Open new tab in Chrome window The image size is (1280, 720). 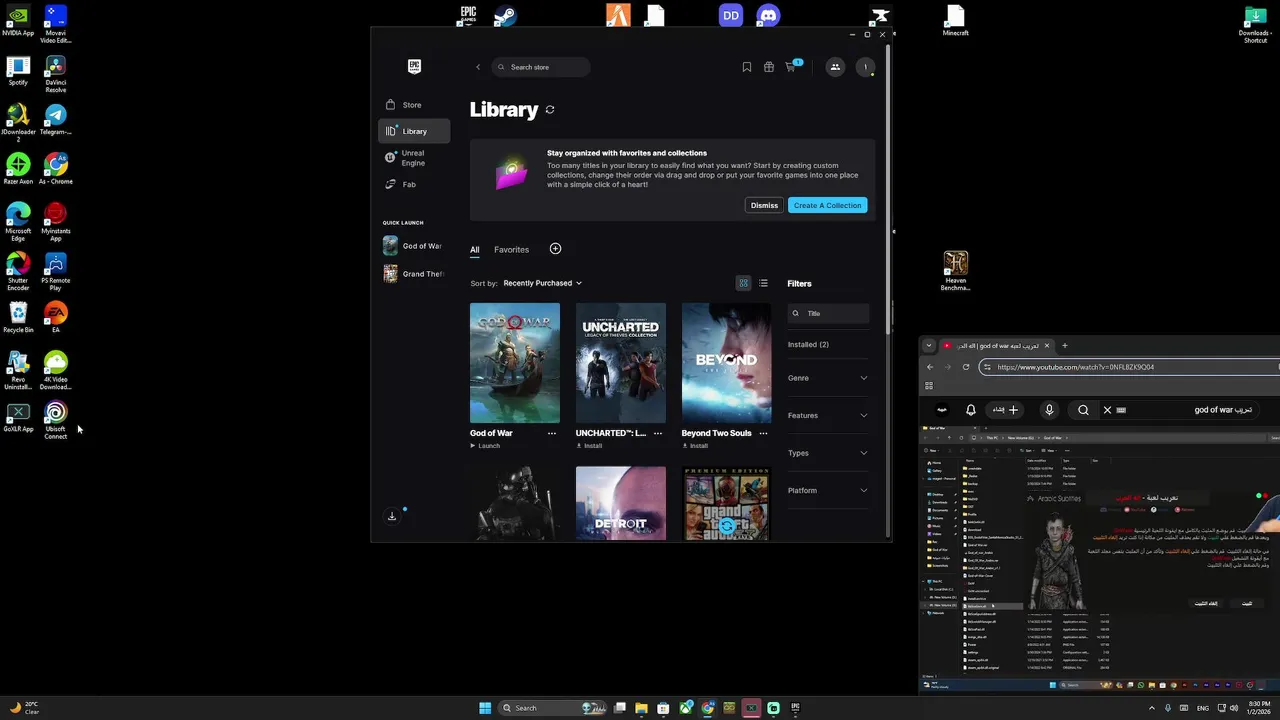[1064, 346]
